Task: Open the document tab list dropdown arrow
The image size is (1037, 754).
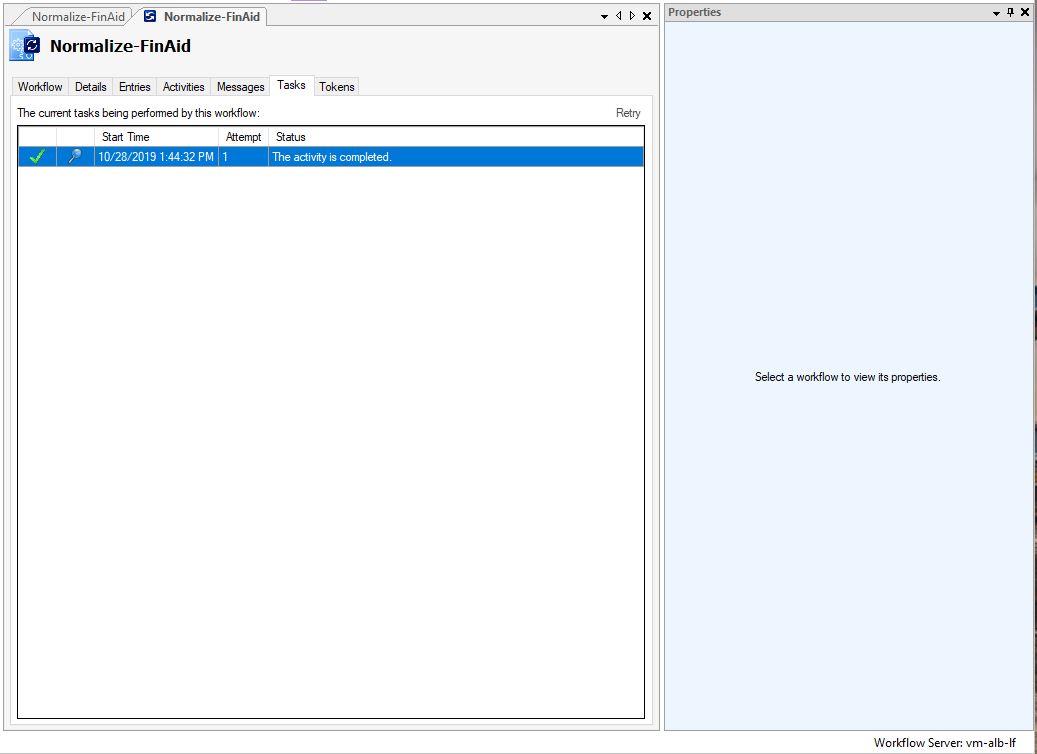Action: point(604,17)
